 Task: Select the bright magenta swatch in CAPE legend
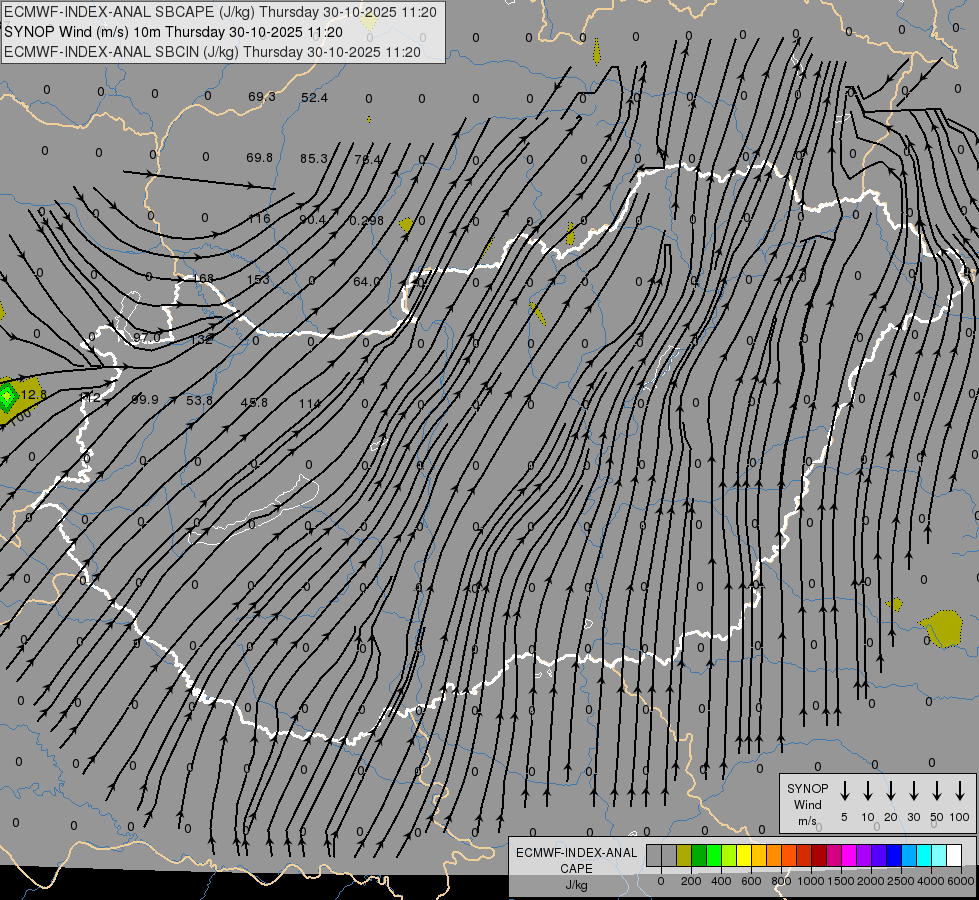[849, 855]
